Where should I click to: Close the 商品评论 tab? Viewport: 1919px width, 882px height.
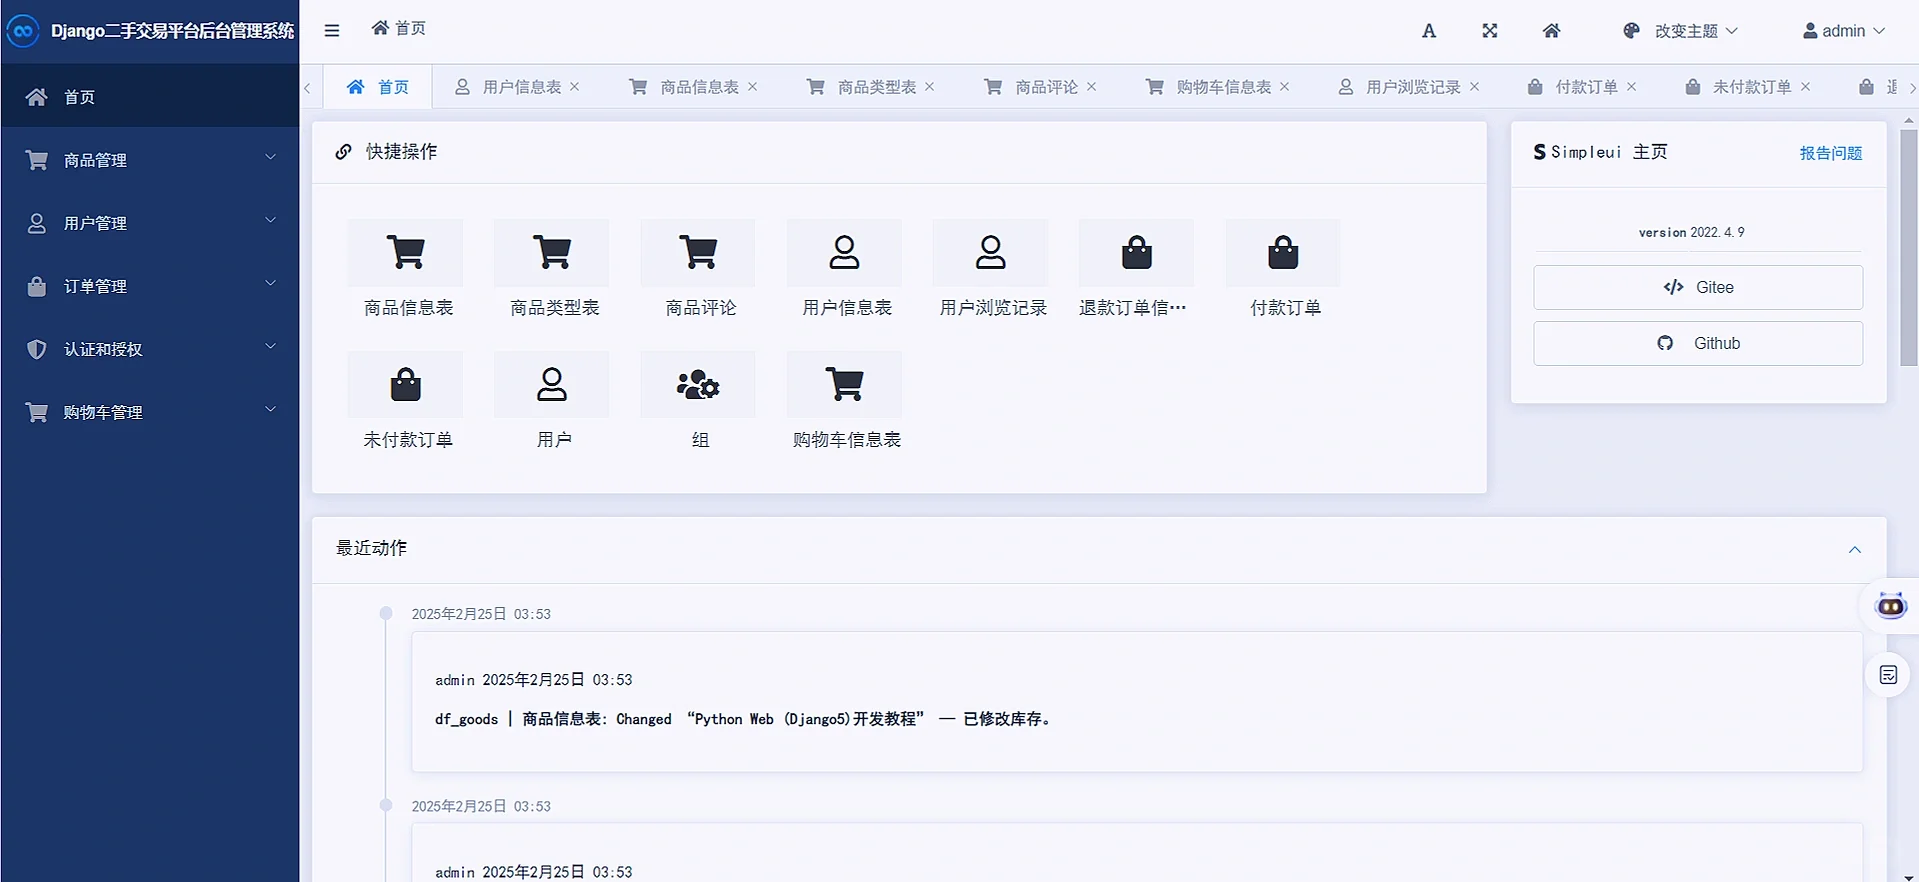(x=1092, y=87)
